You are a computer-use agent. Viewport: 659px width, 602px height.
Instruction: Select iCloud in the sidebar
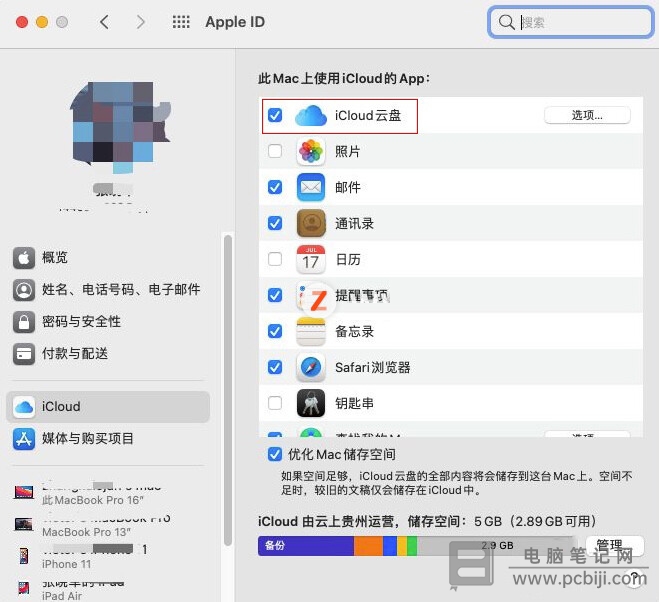pyautogui.click(x=108, y=407)
